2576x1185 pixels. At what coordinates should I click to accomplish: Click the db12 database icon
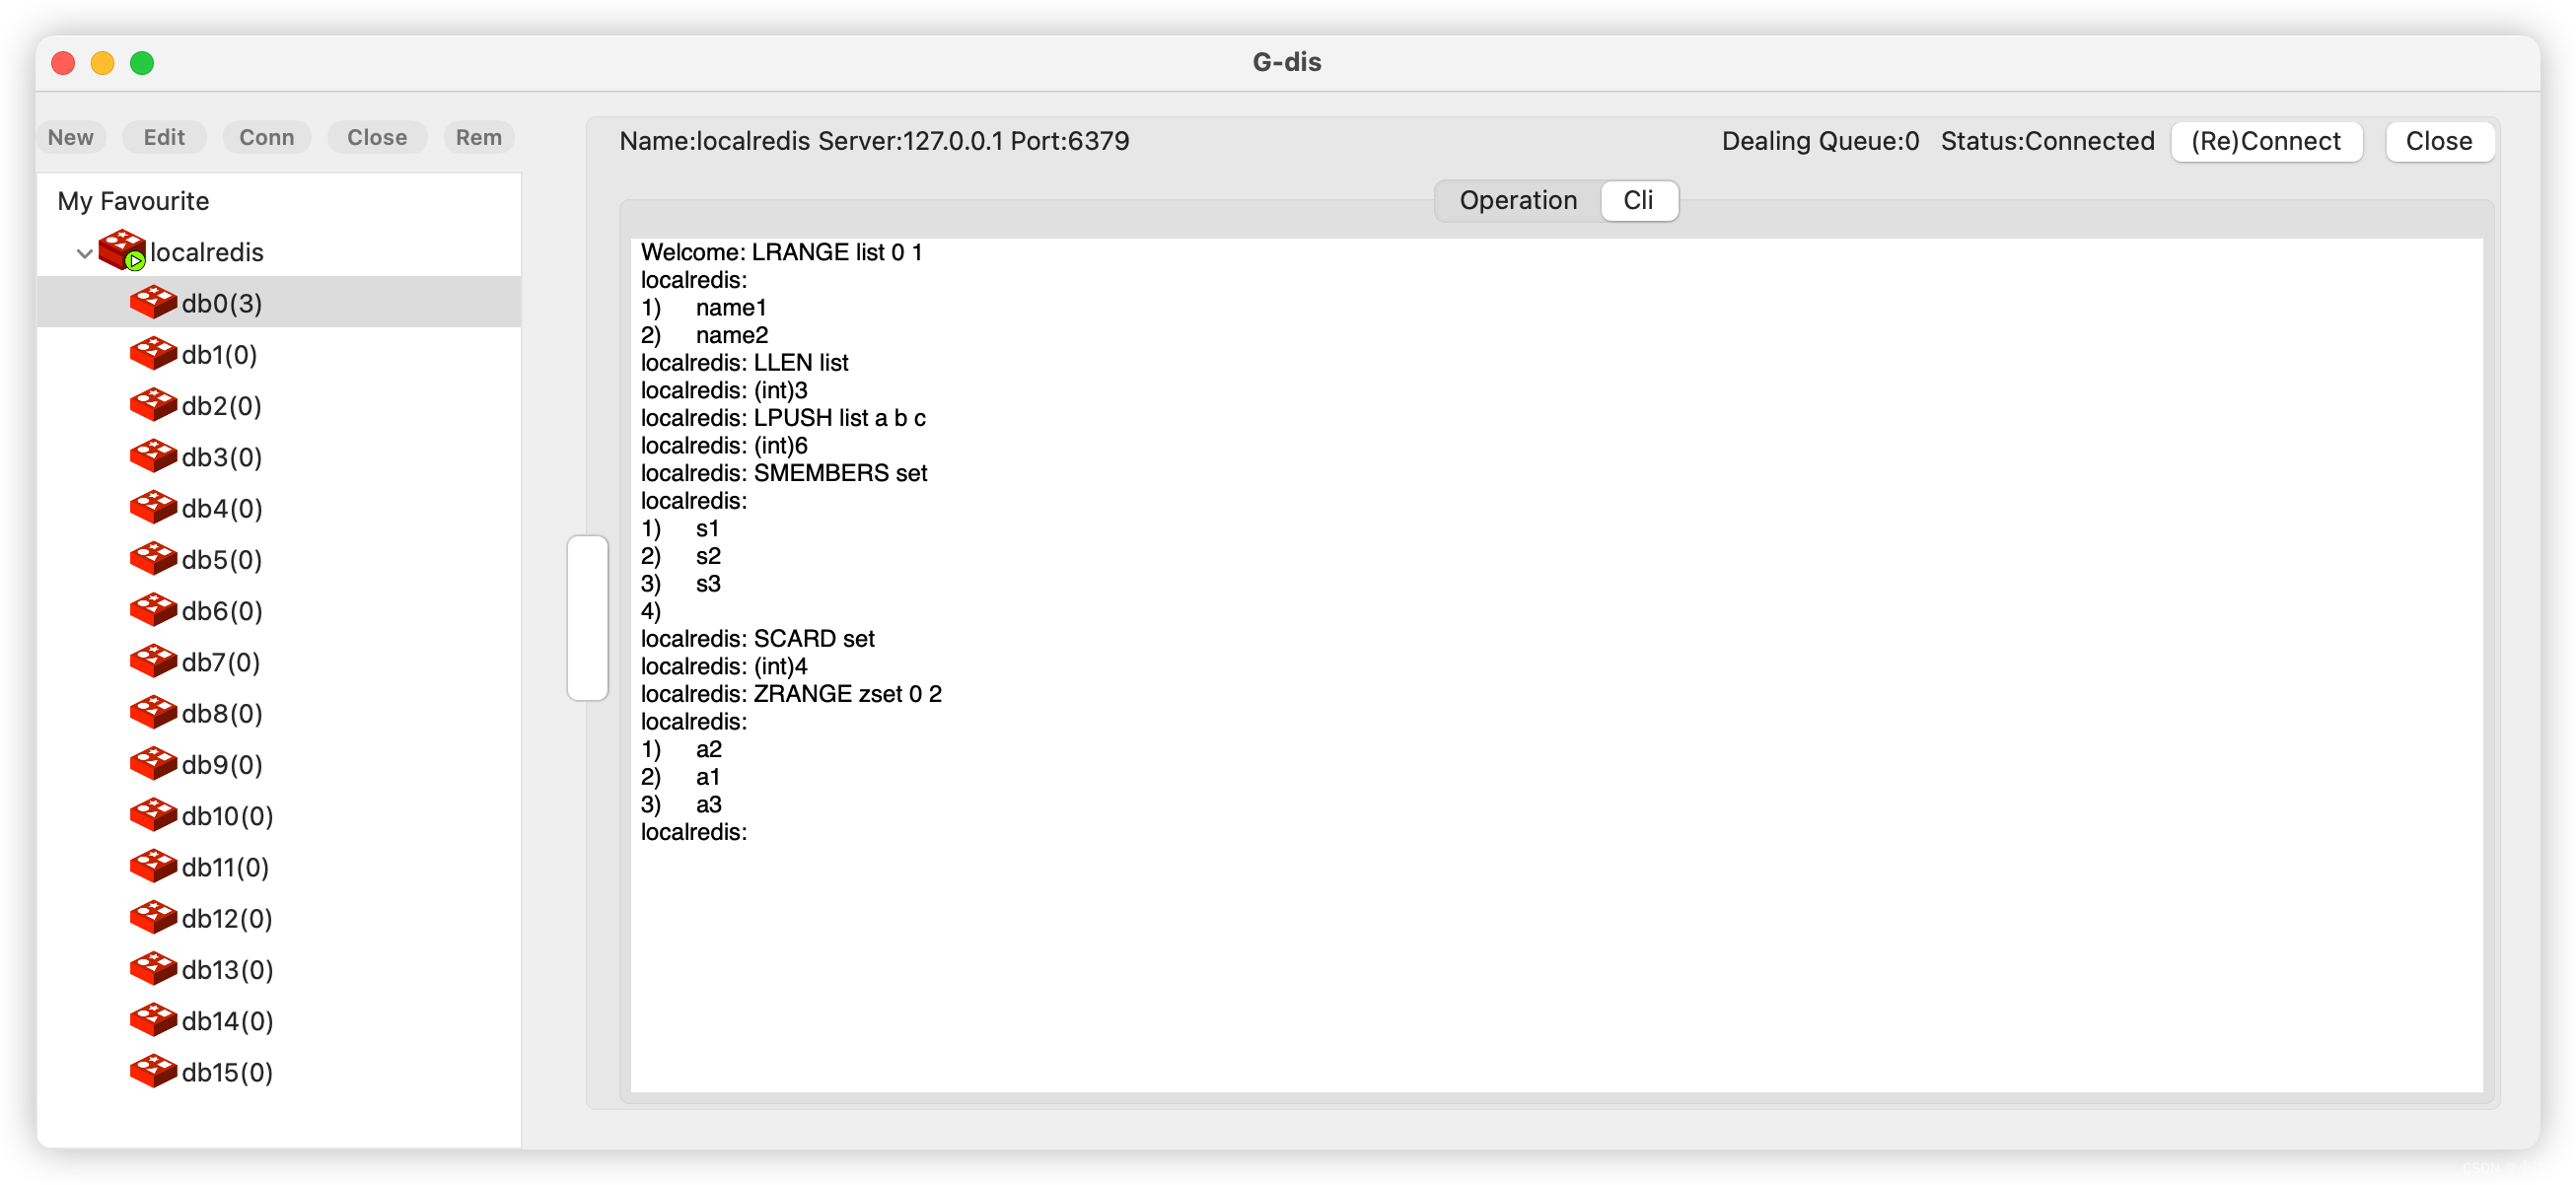(x=153, y=917)
